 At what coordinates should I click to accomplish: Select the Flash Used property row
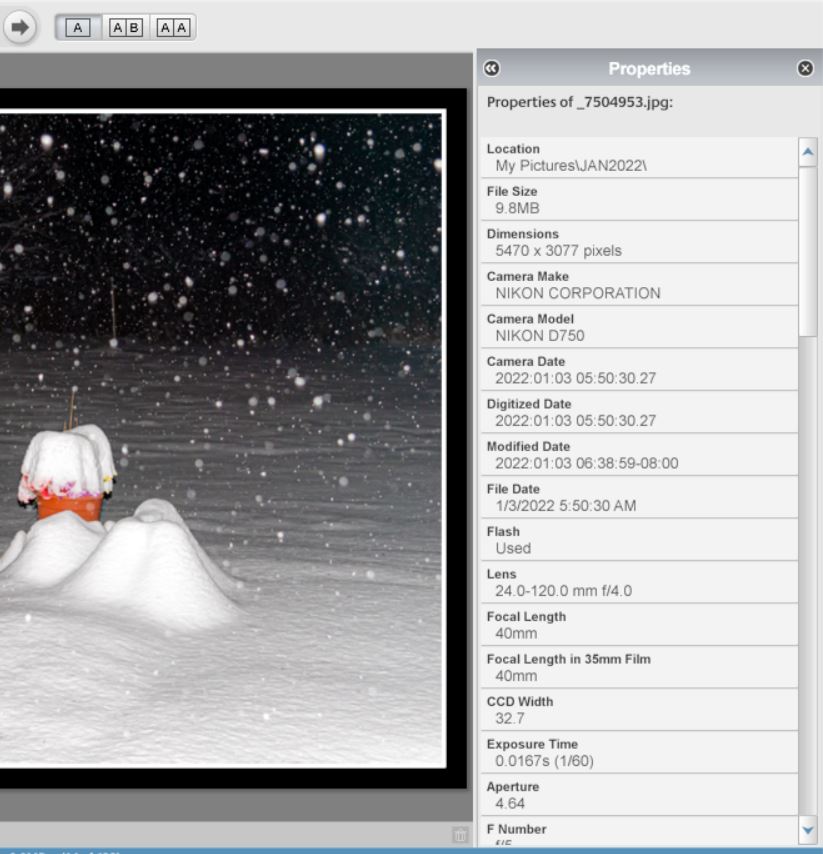[x=638, y=540]
